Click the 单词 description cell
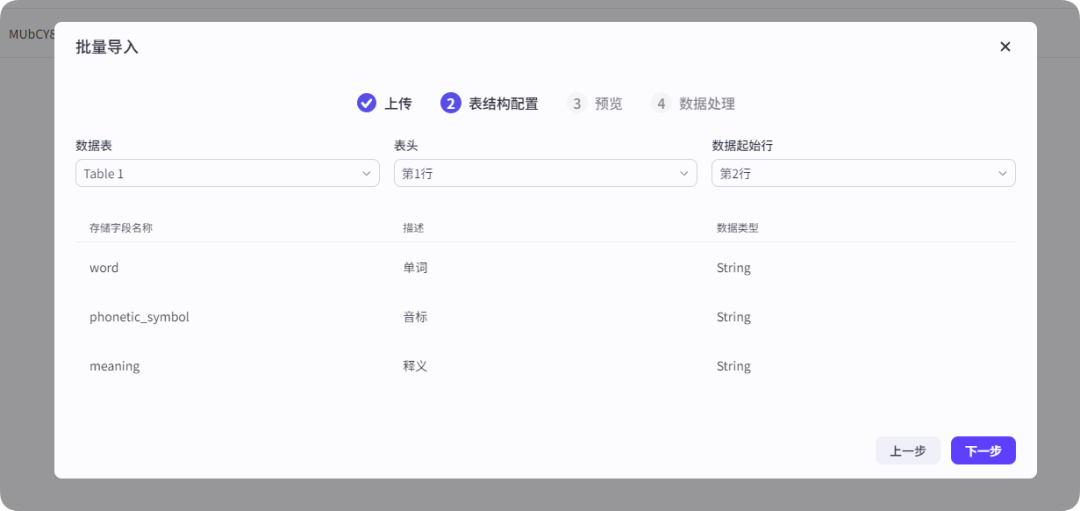Screen dimensions: 1080x511 (415, 268)
